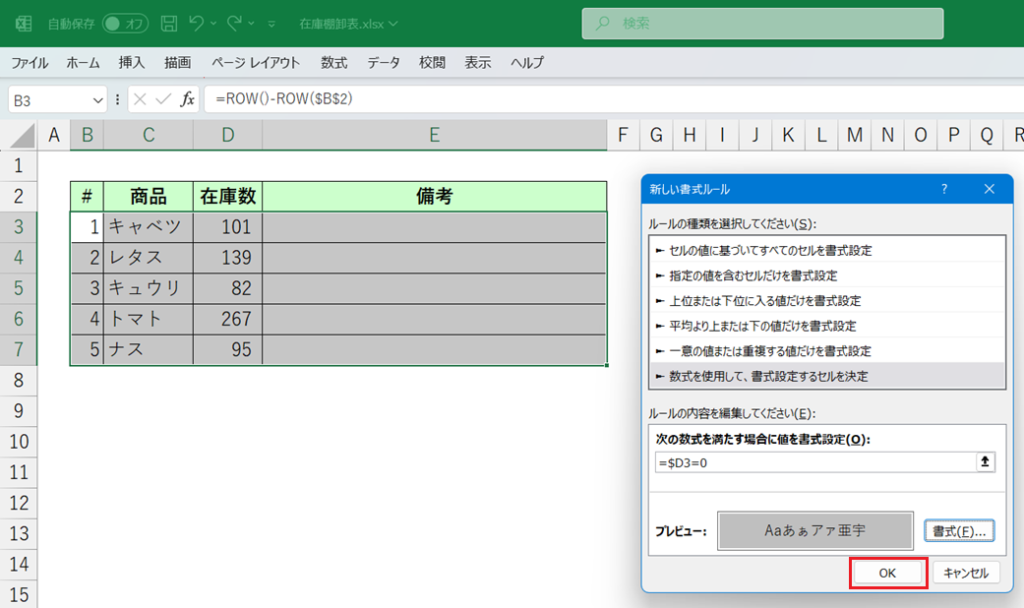
Task: Click the search box in title bar
Action: click(x=762, y=24)
